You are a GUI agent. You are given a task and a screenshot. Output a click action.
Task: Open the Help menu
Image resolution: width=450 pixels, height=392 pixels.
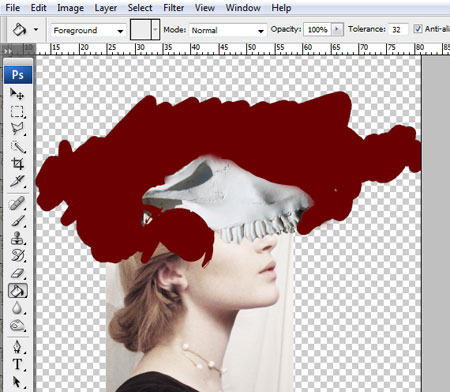(281, 8)
